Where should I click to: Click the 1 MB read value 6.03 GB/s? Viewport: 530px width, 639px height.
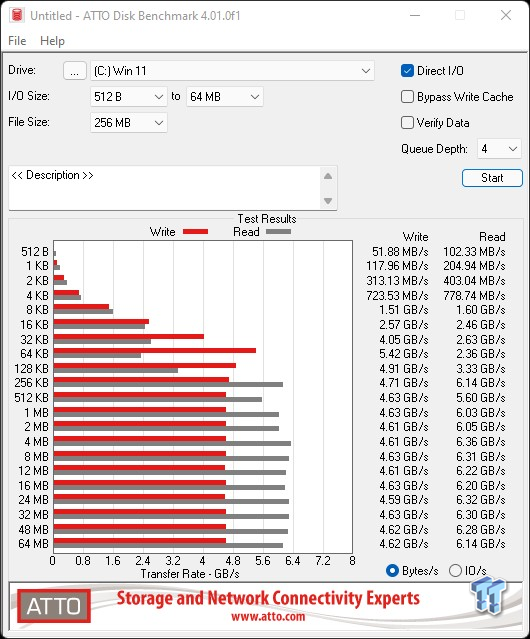[481, 413]
